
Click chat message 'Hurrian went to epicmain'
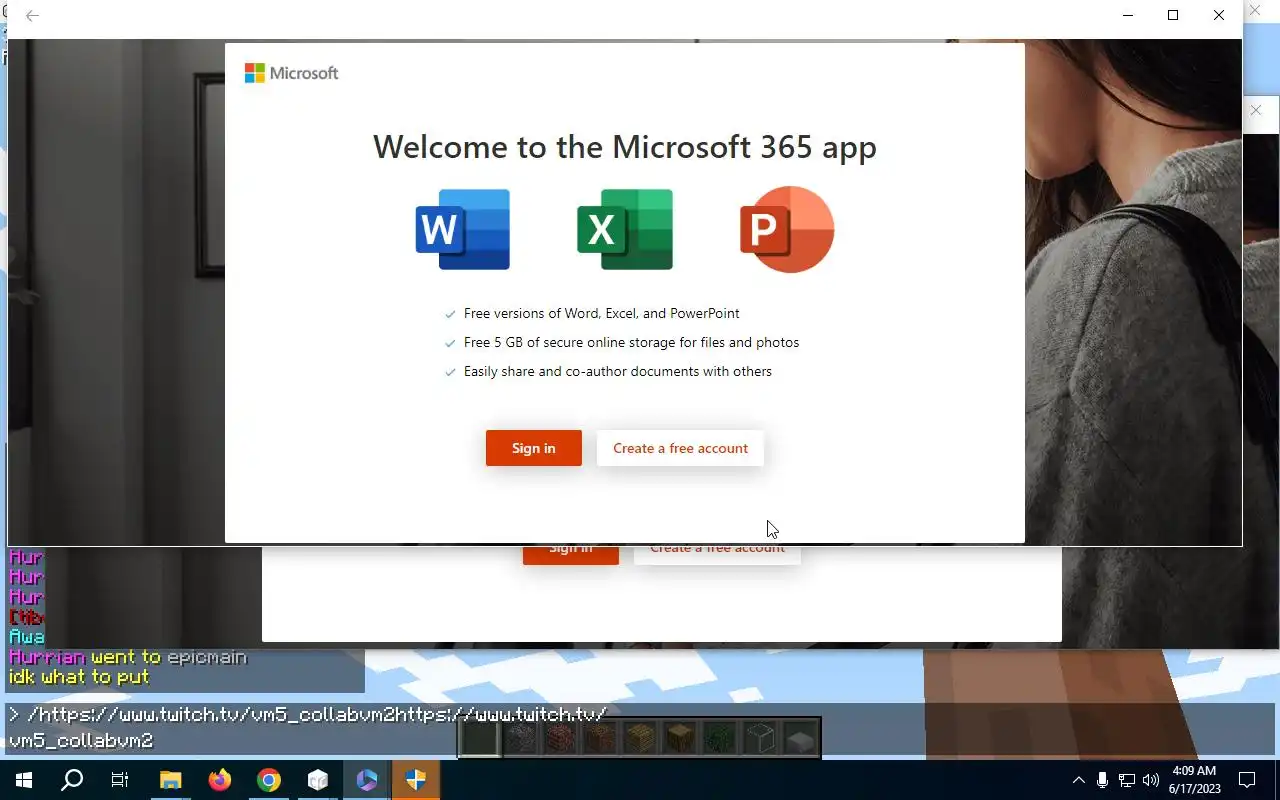pos(128,657)
